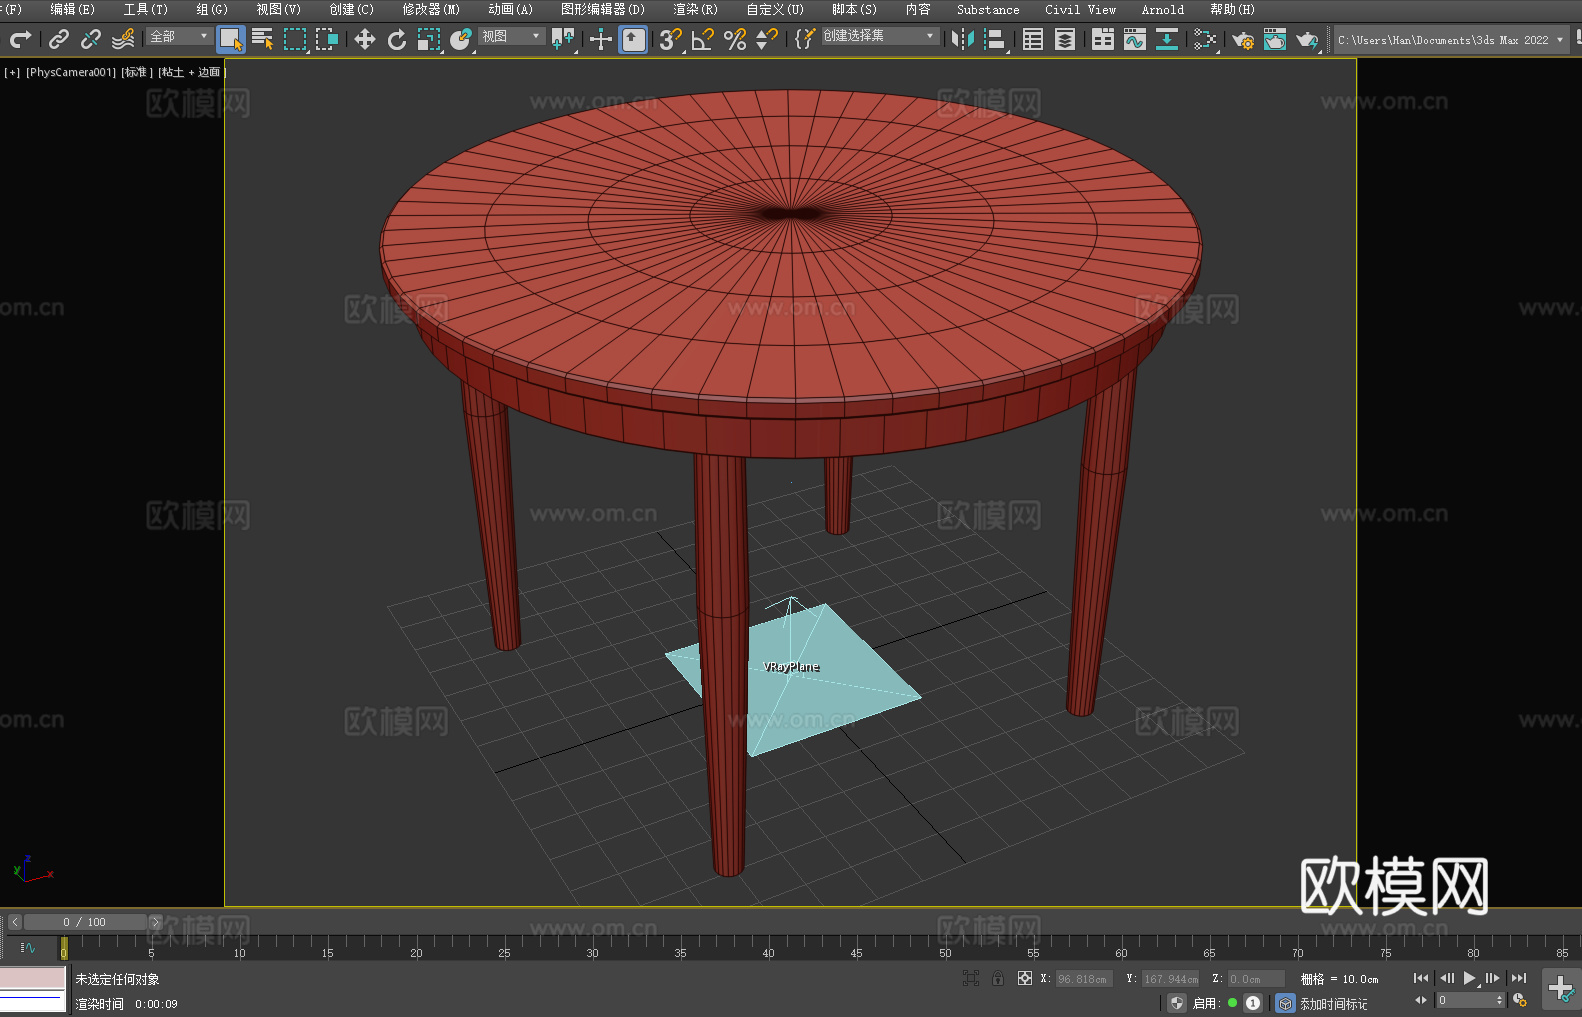Click Bind to Space Warp icon
Screen dimensions: 1582x1017
[123, 39]
